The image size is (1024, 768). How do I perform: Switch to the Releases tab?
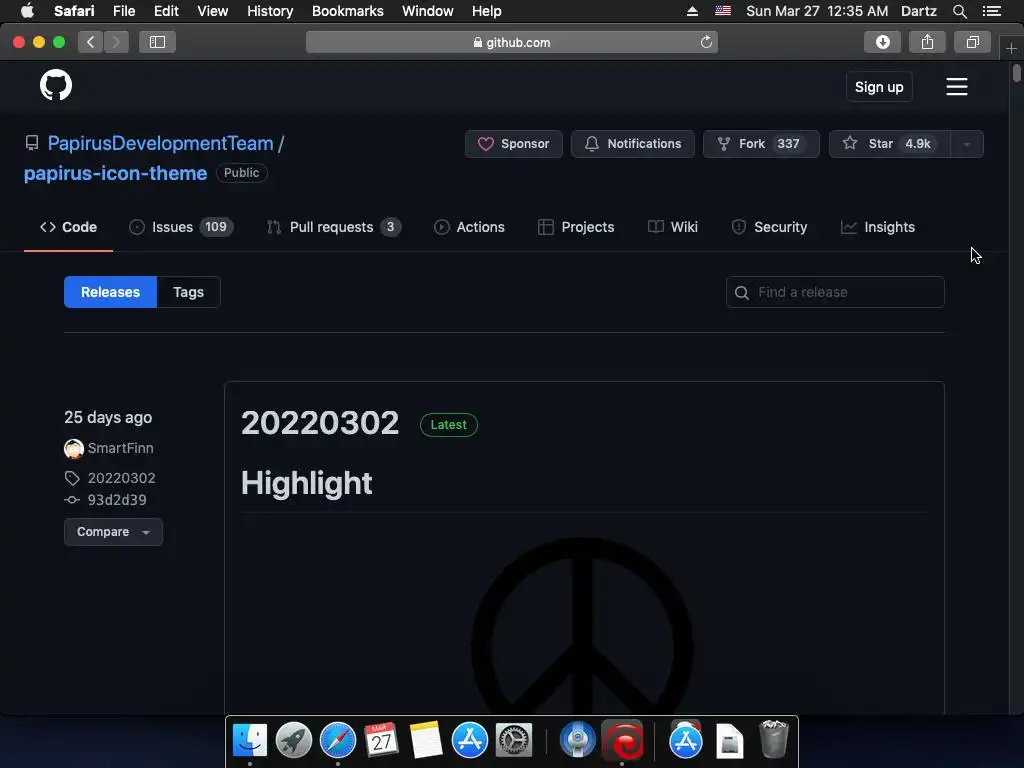click(x=110, y=292)
